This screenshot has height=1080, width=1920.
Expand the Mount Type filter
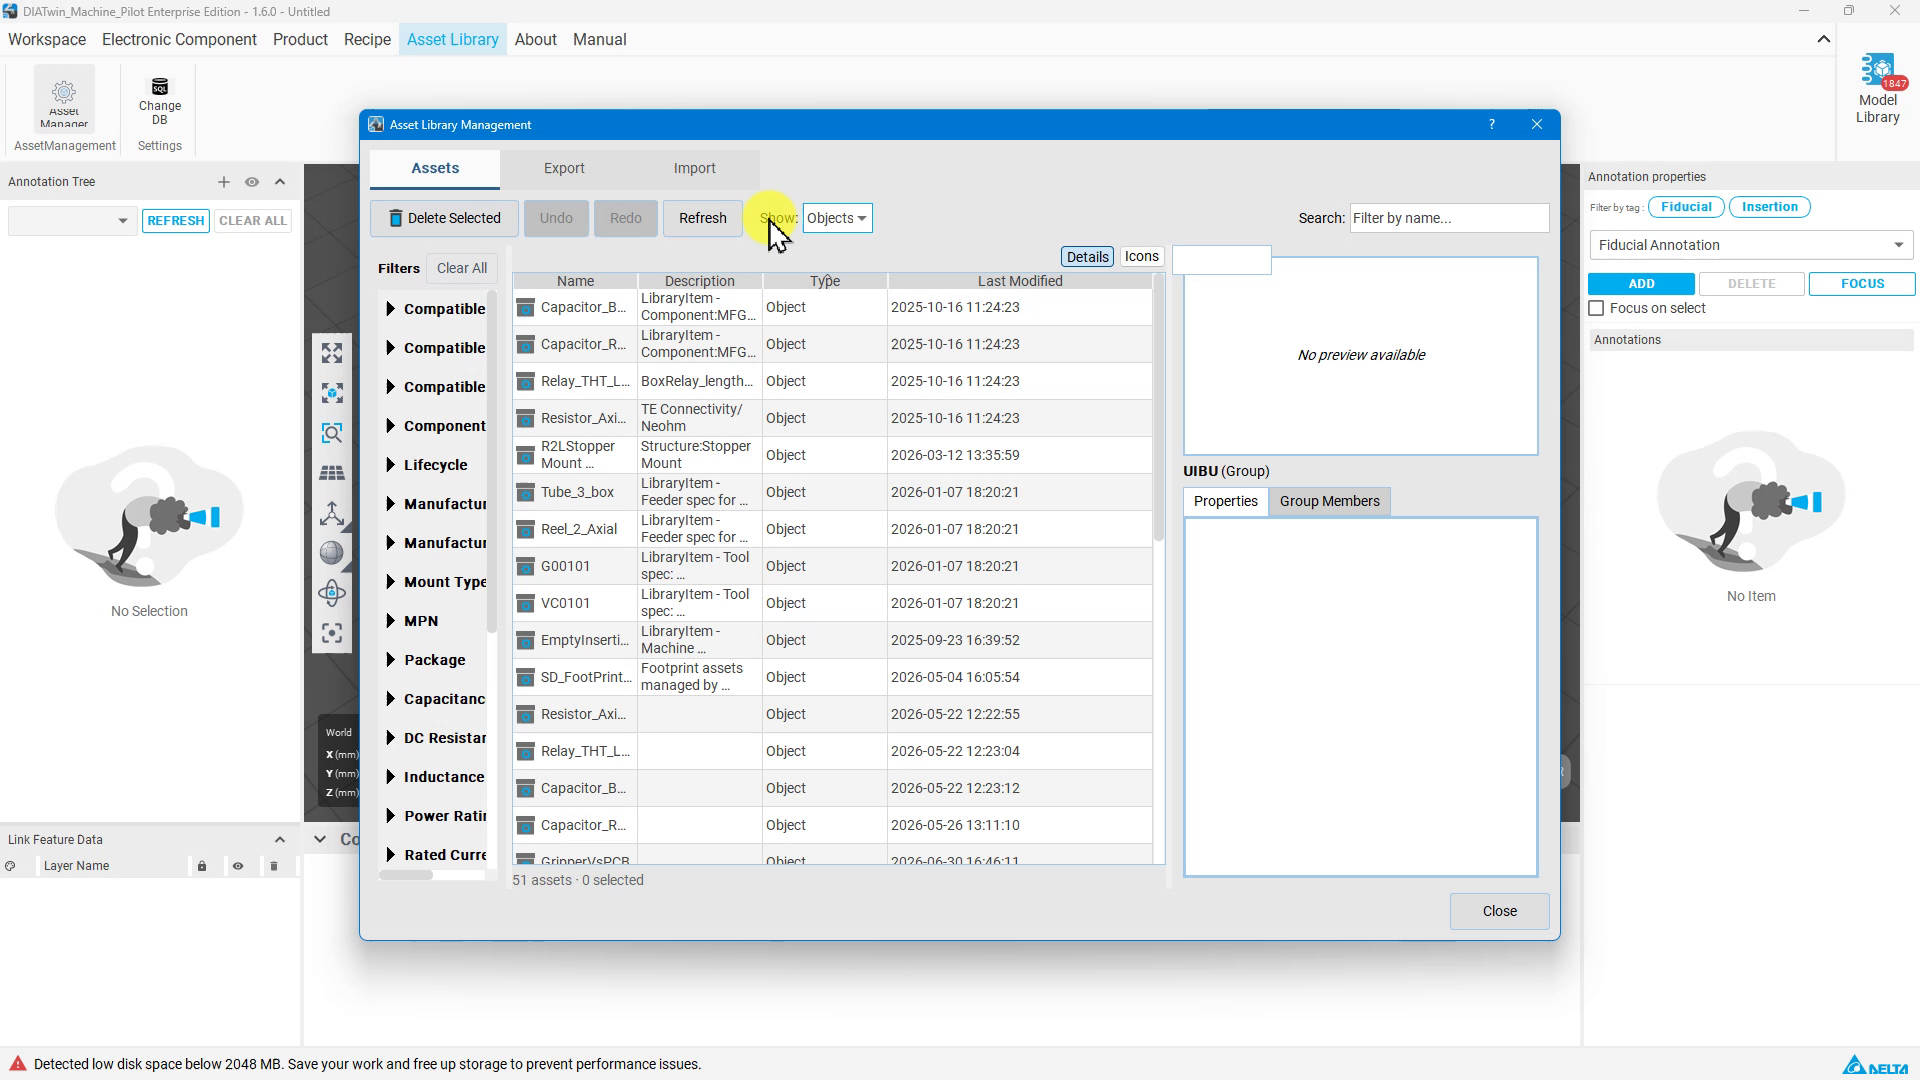point(390,582)
